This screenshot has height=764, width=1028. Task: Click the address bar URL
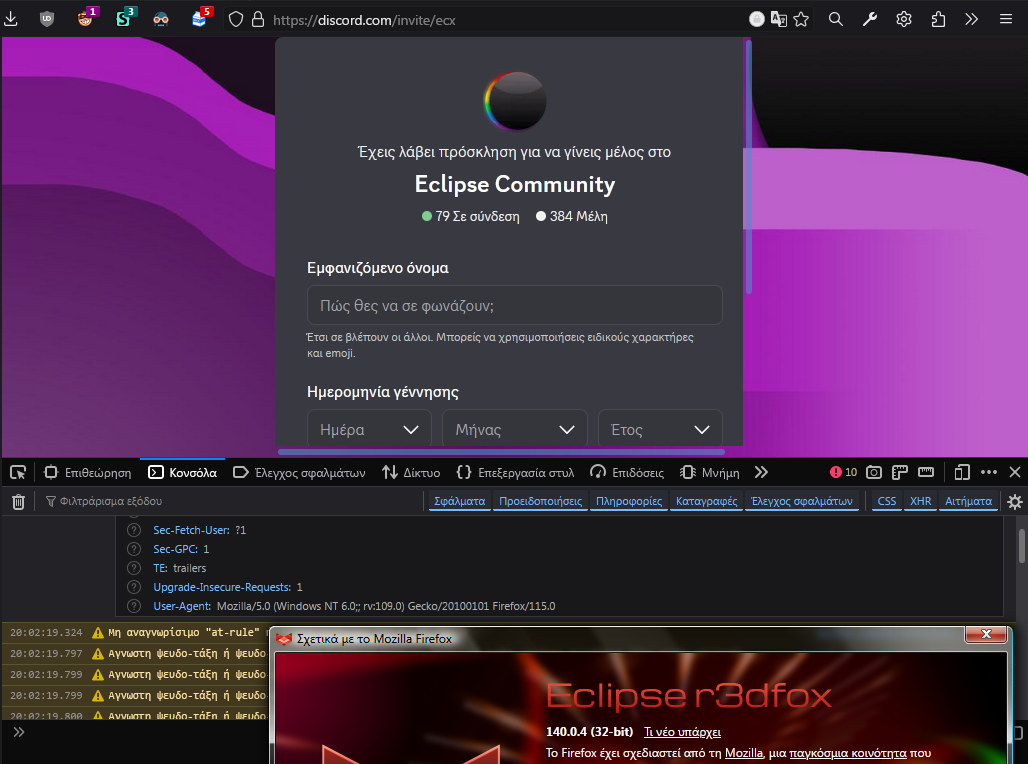coord(365,20)
